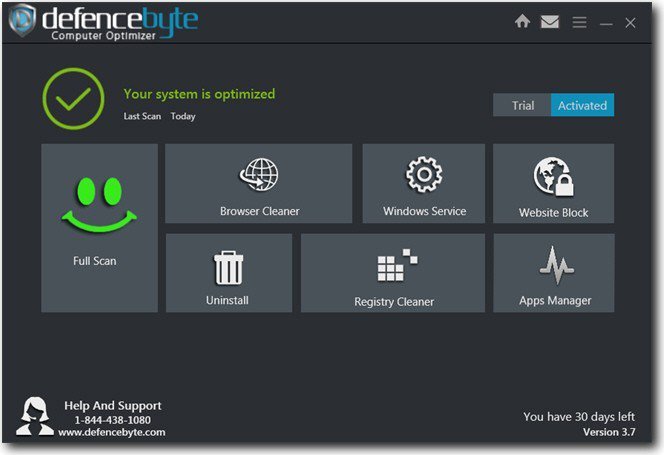Select the Uninstall label

pyautogui.click(x=227, y=300)
